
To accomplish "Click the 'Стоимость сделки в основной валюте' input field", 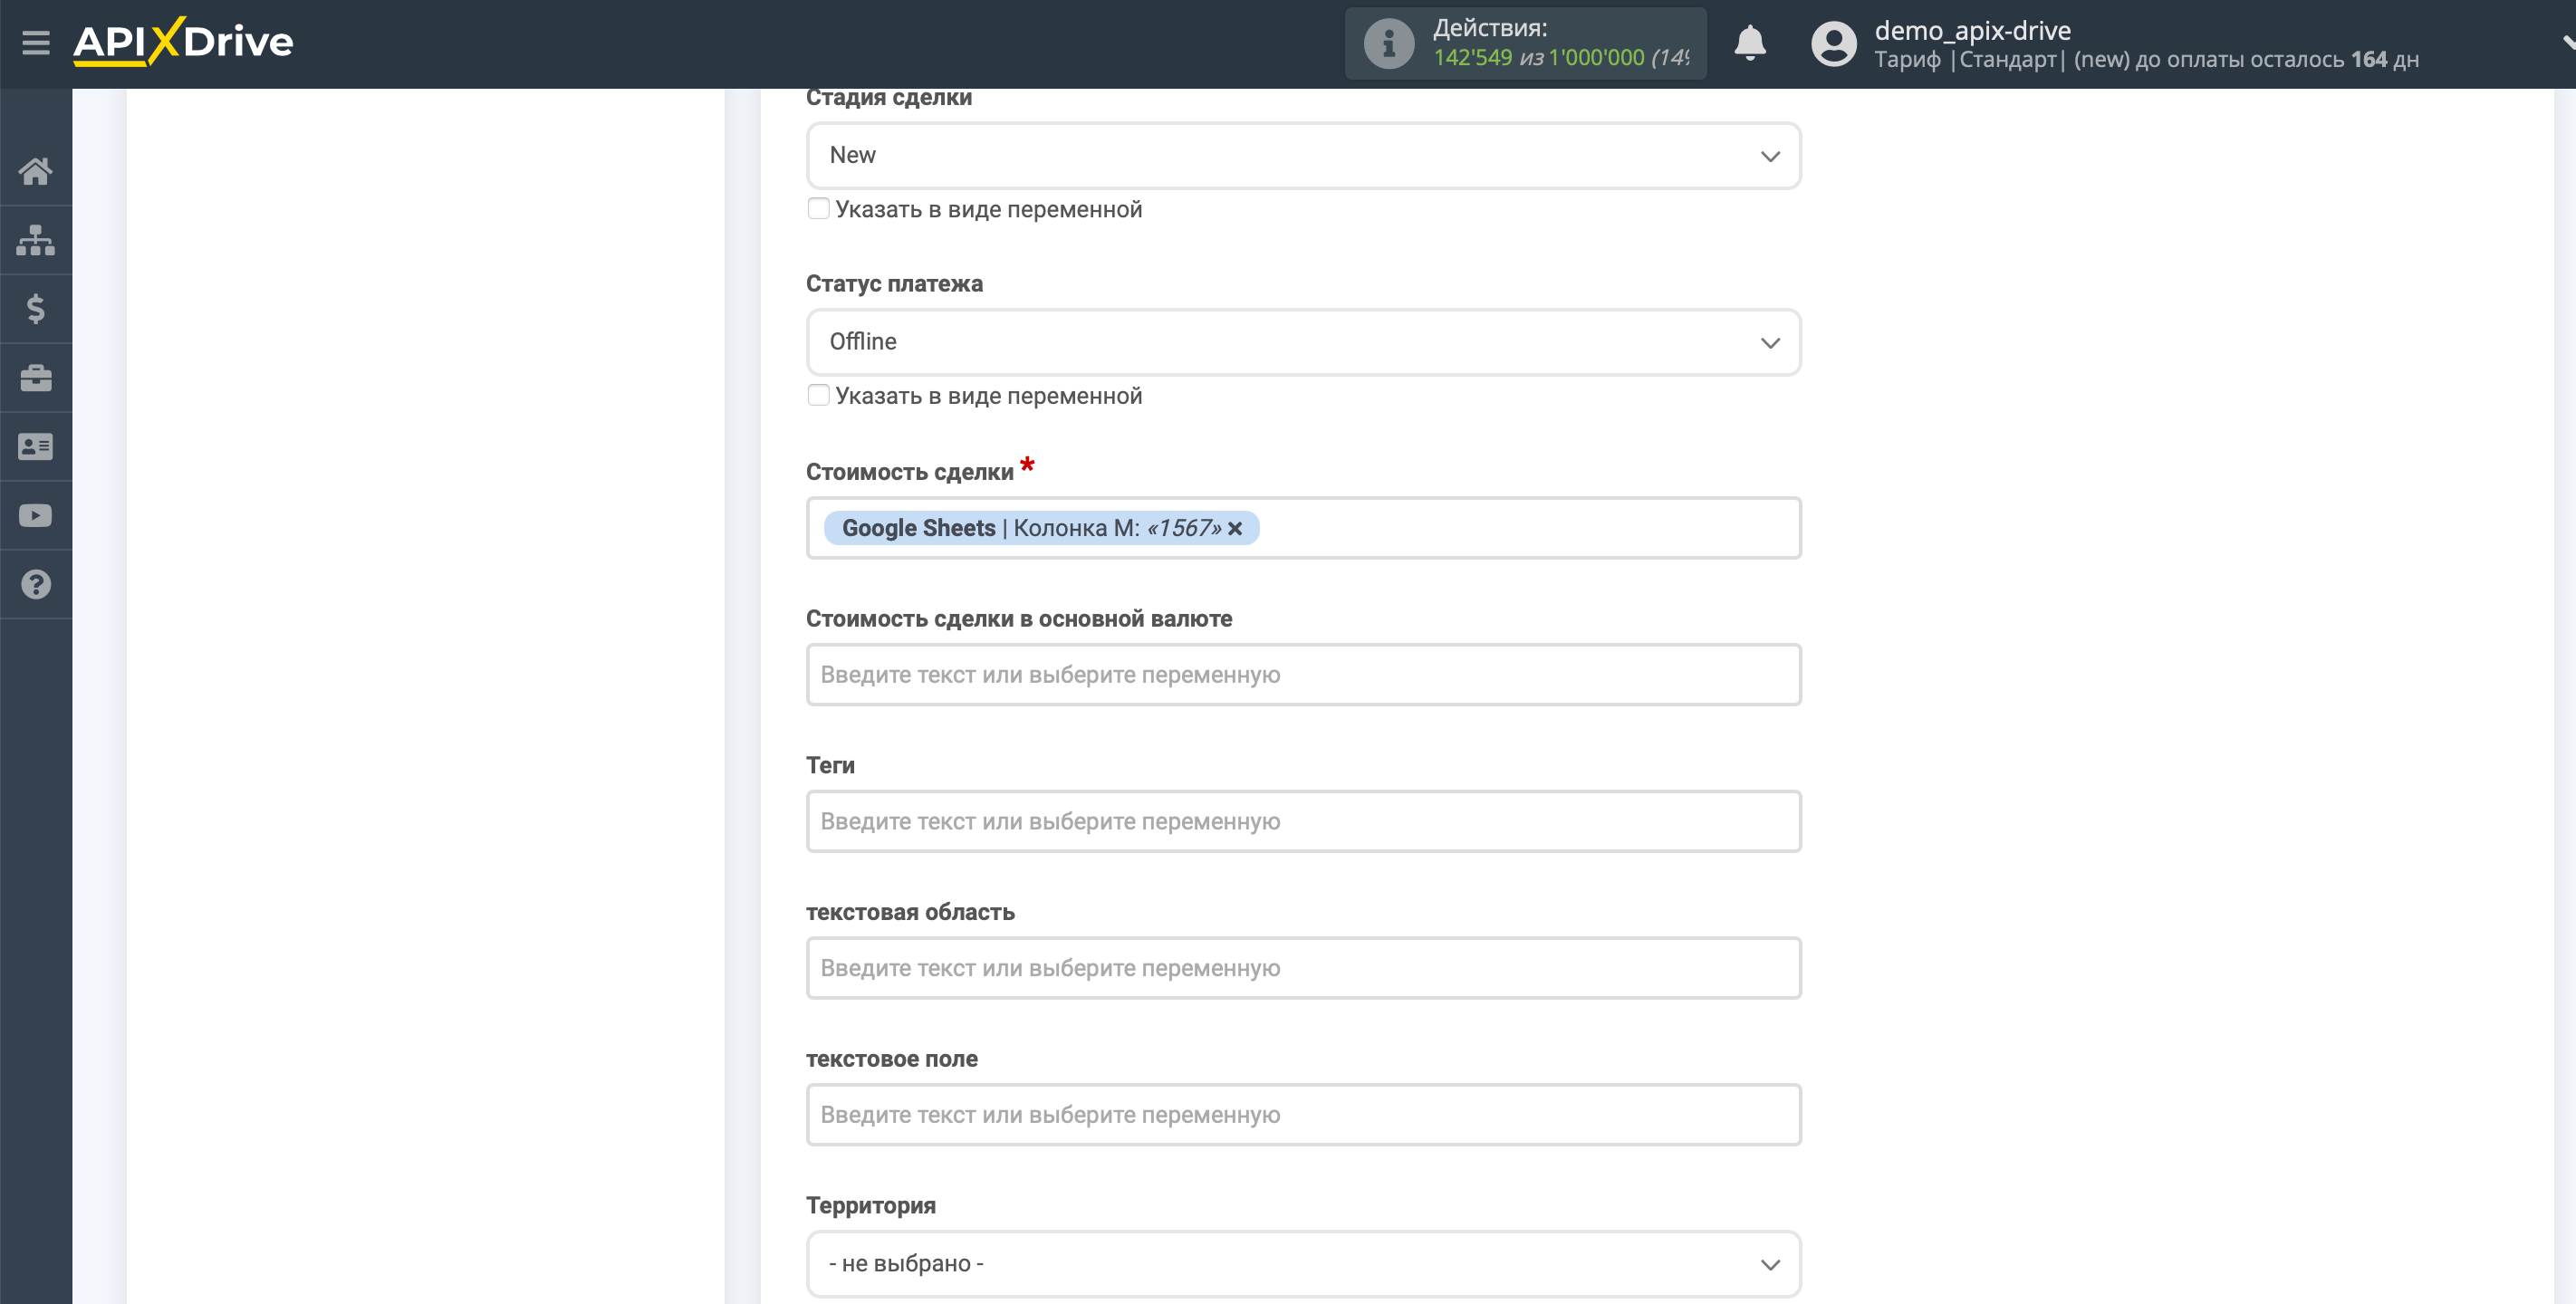I will 1302,674.
